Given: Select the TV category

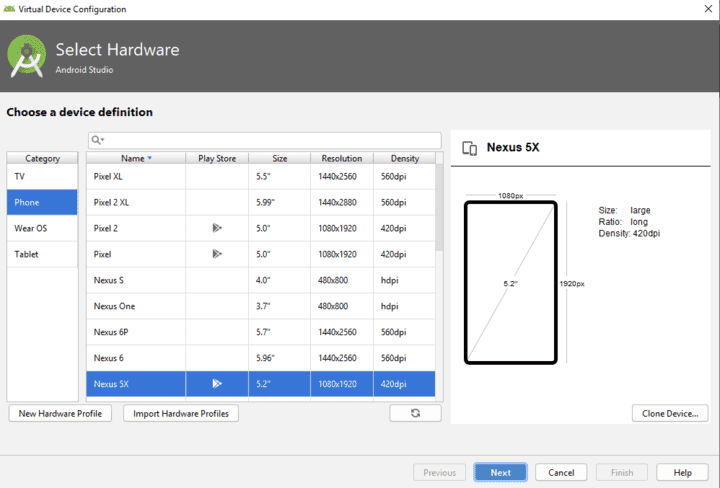Looking at the screenshot, I should [x=42, y=176].
